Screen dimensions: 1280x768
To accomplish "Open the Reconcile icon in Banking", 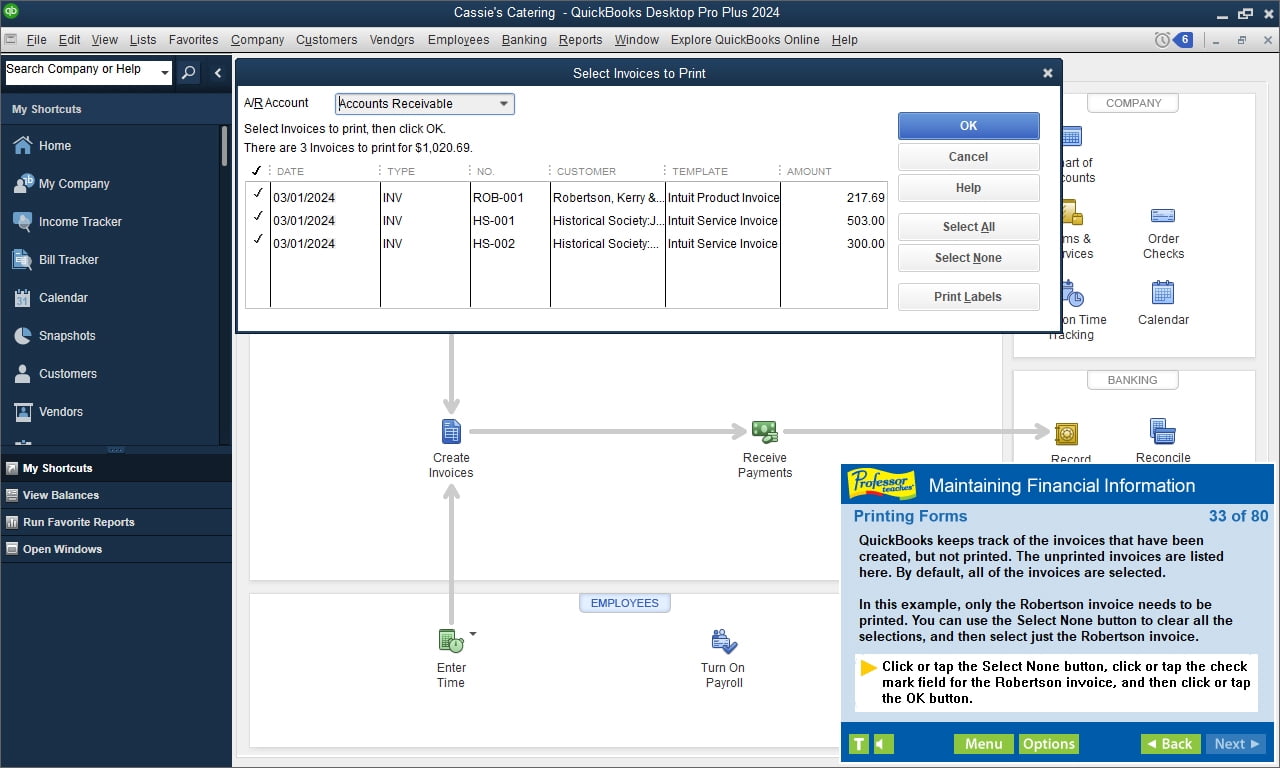I will click(x=1163, y=431).
